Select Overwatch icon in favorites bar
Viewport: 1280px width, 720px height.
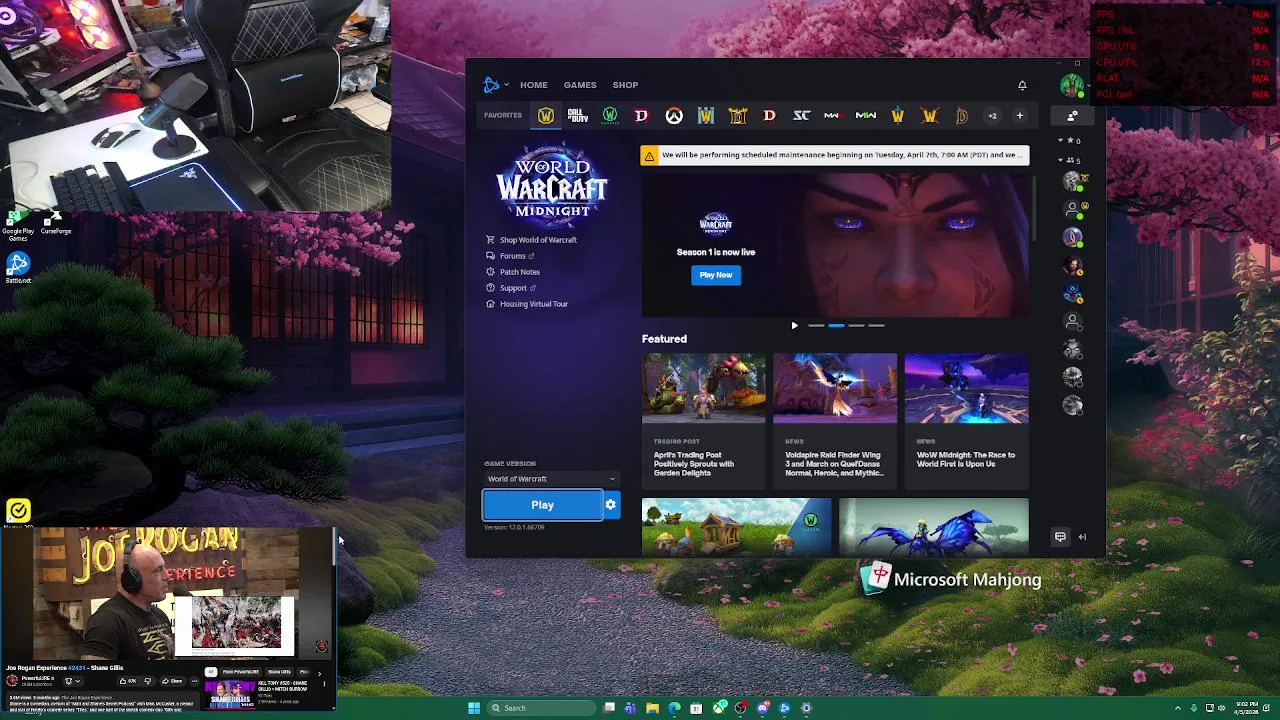point(674,116)
